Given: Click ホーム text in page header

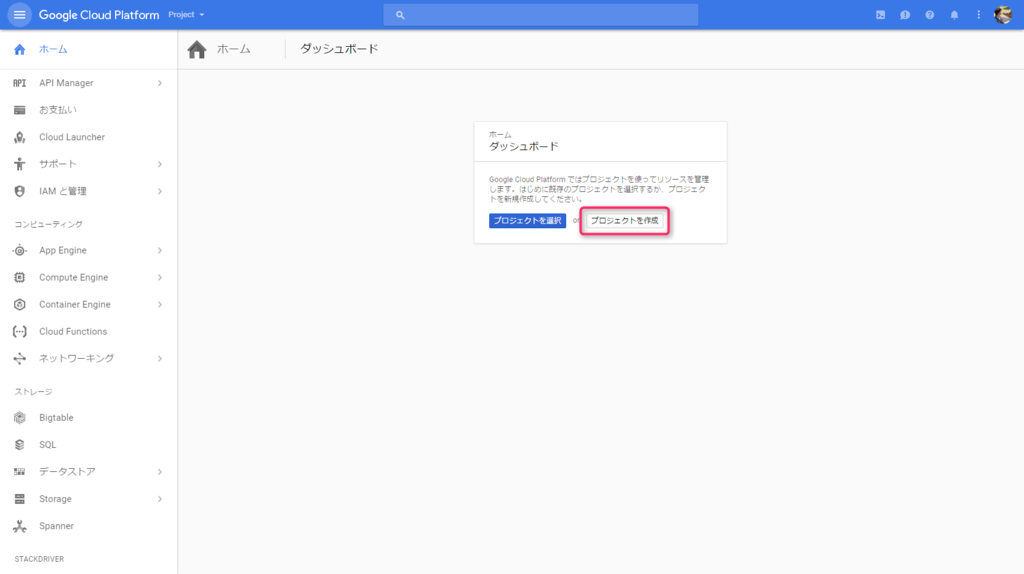Looking at the screenshot, I should 234,49.
